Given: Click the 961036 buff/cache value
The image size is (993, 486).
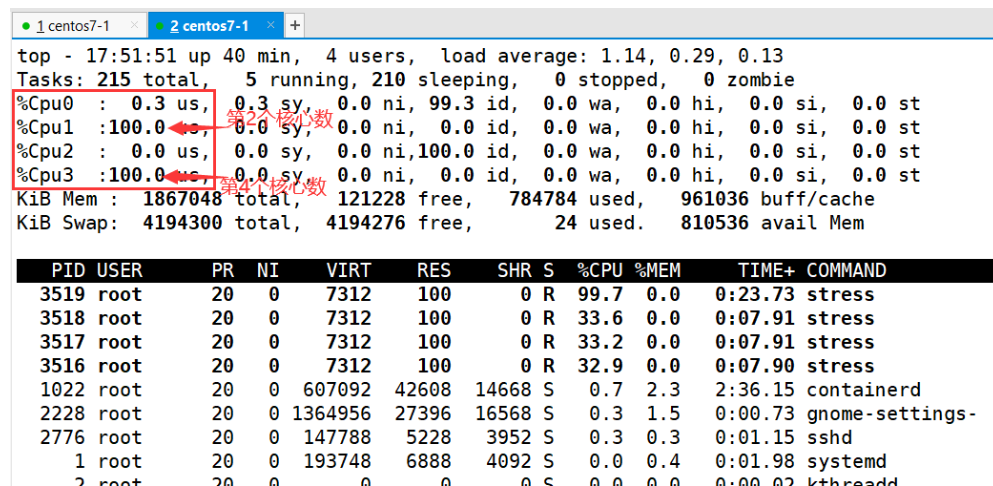Looking at the screenshot, I should click(x=714, y=200).
